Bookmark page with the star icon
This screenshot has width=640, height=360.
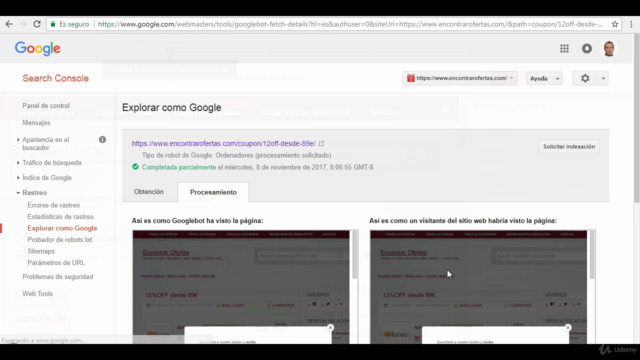pyautogui.click(x=615, y=24)
